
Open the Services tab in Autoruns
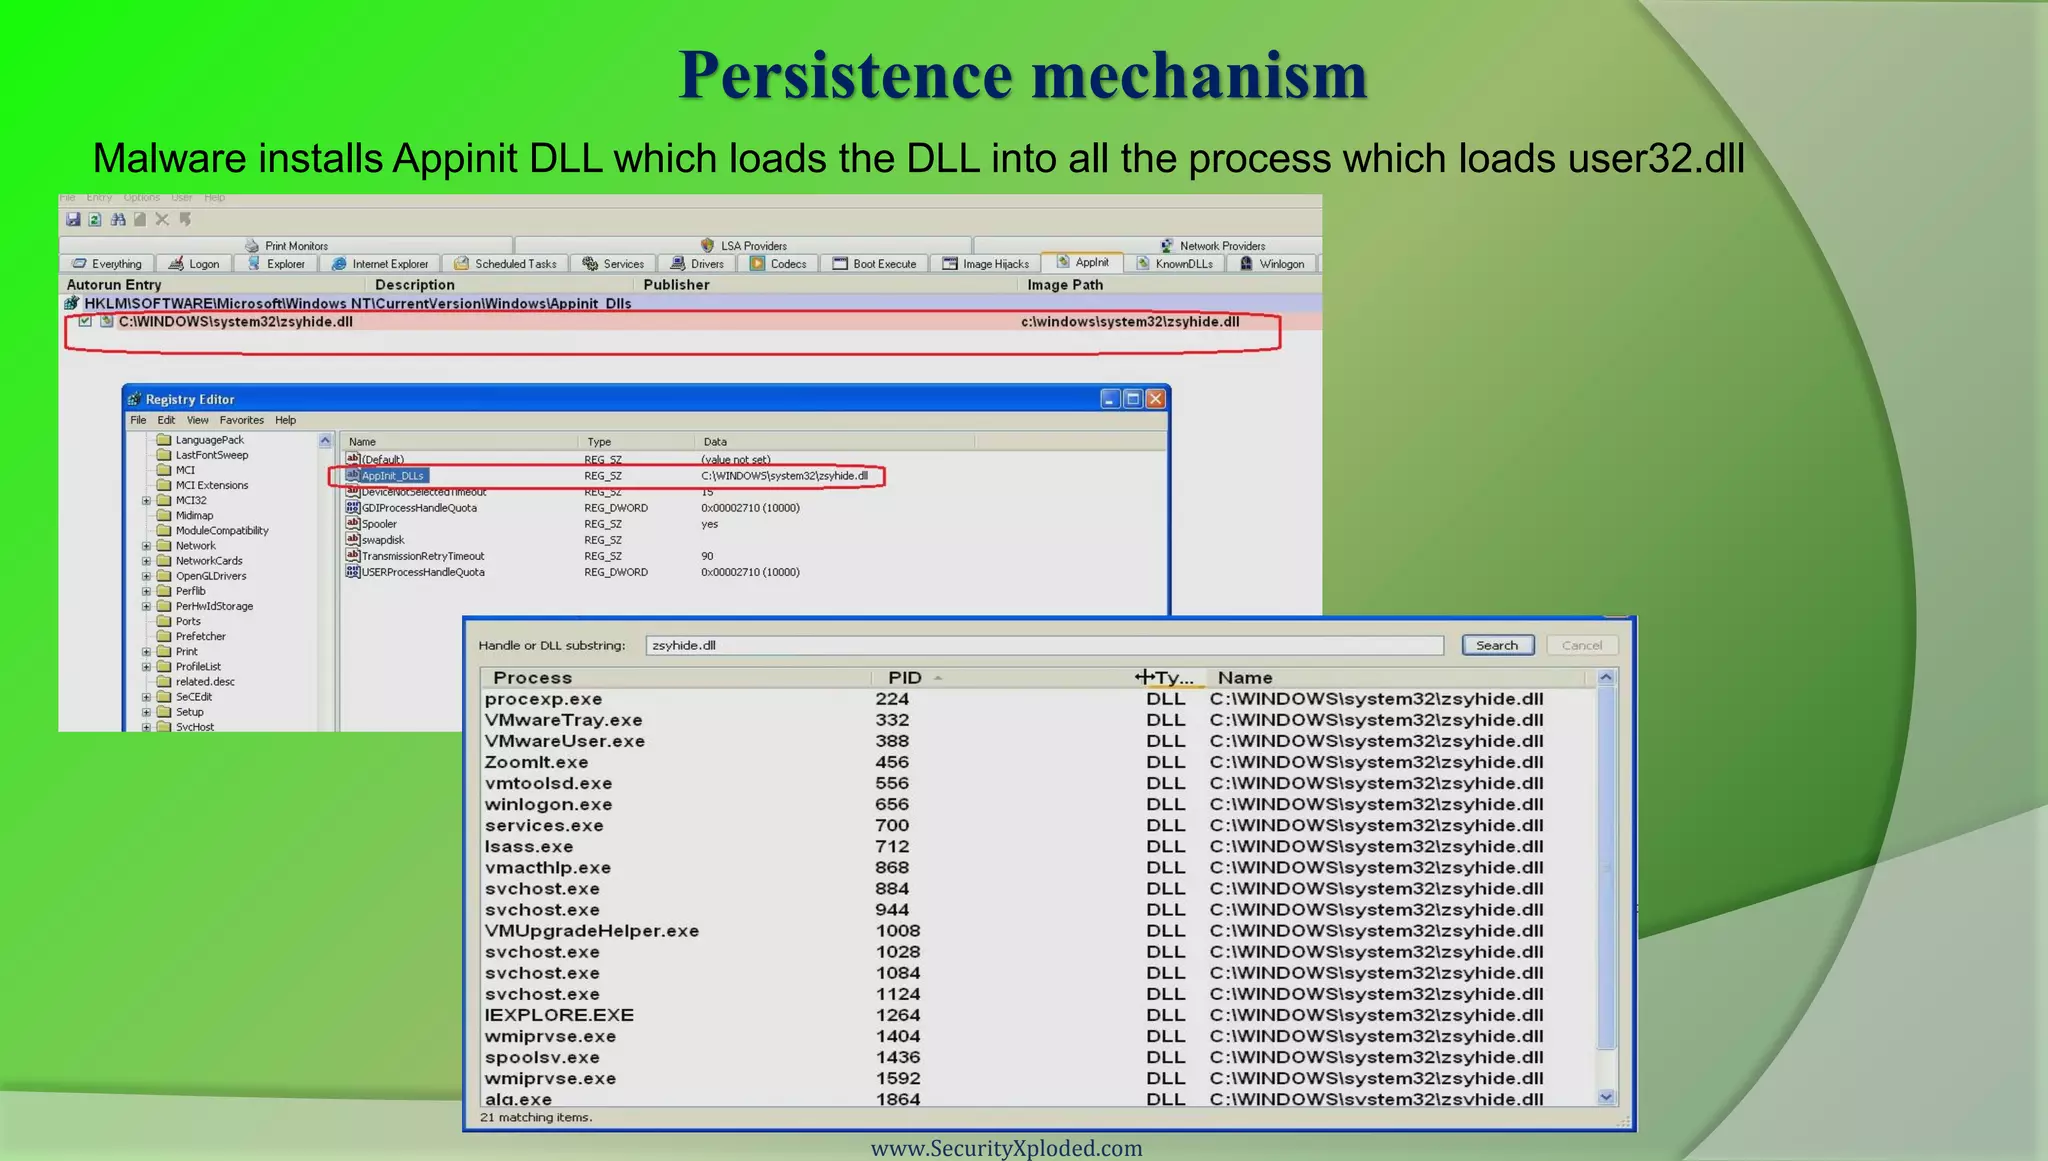[613, 264]
